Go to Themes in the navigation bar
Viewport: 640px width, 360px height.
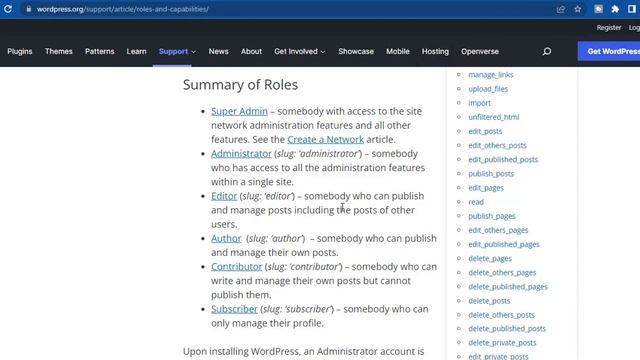59,51
